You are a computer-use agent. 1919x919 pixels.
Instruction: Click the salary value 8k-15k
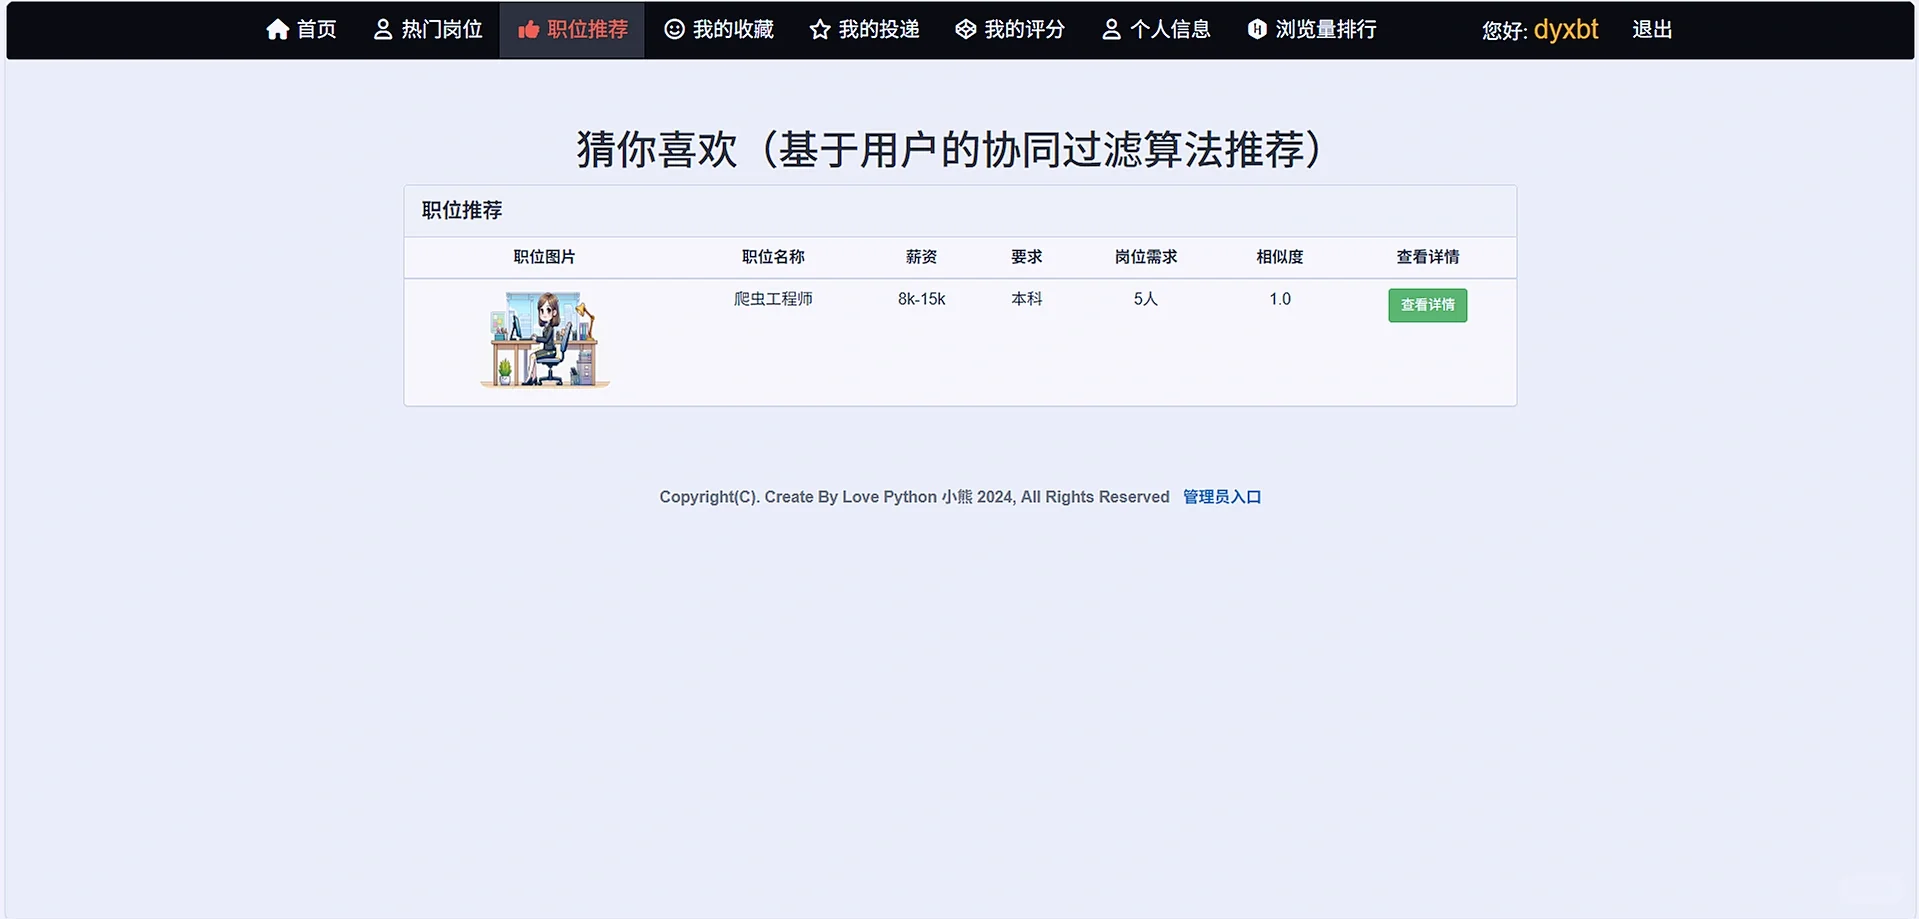pyautogui.click(x=921, y=299)
